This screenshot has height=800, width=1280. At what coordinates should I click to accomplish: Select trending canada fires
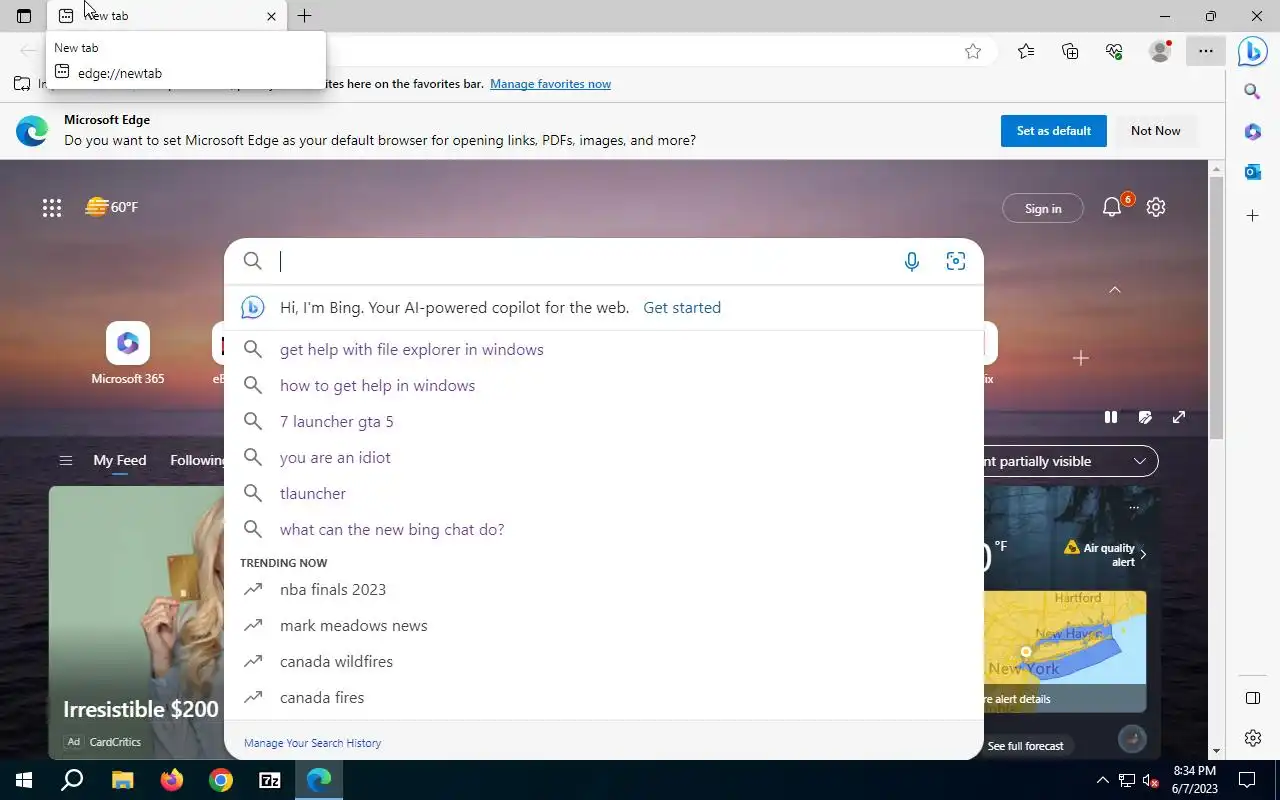[604, 698]
